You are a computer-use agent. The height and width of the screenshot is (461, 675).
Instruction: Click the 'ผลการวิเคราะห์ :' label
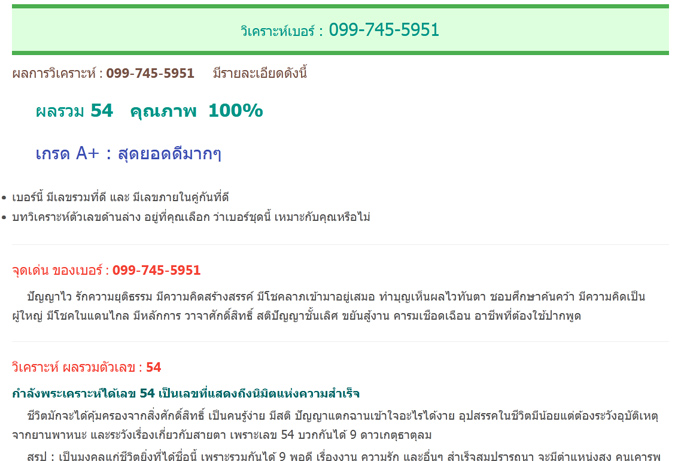tap(57, 73)
